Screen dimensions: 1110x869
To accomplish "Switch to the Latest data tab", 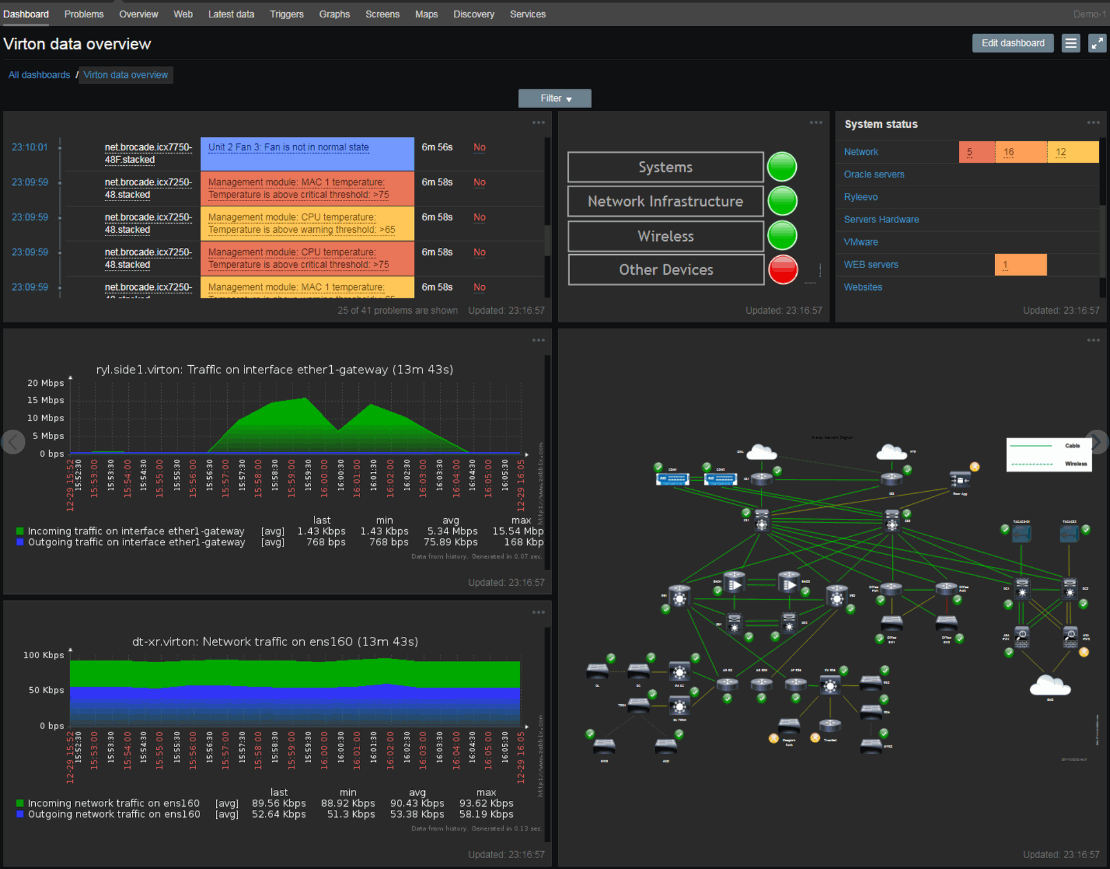I will (x=231, y=14).
